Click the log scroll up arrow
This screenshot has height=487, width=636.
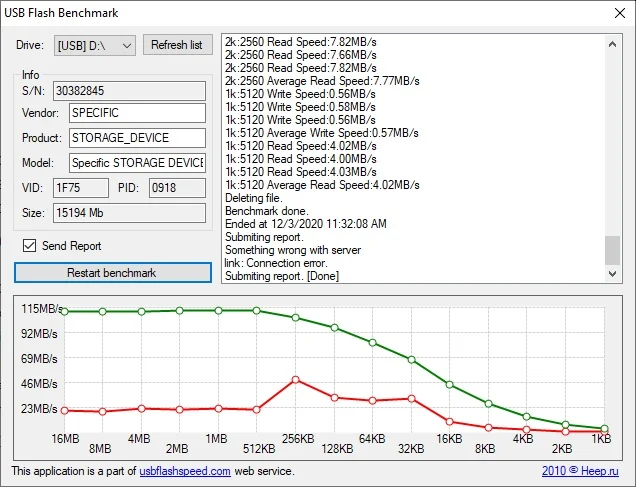point(612,44)
